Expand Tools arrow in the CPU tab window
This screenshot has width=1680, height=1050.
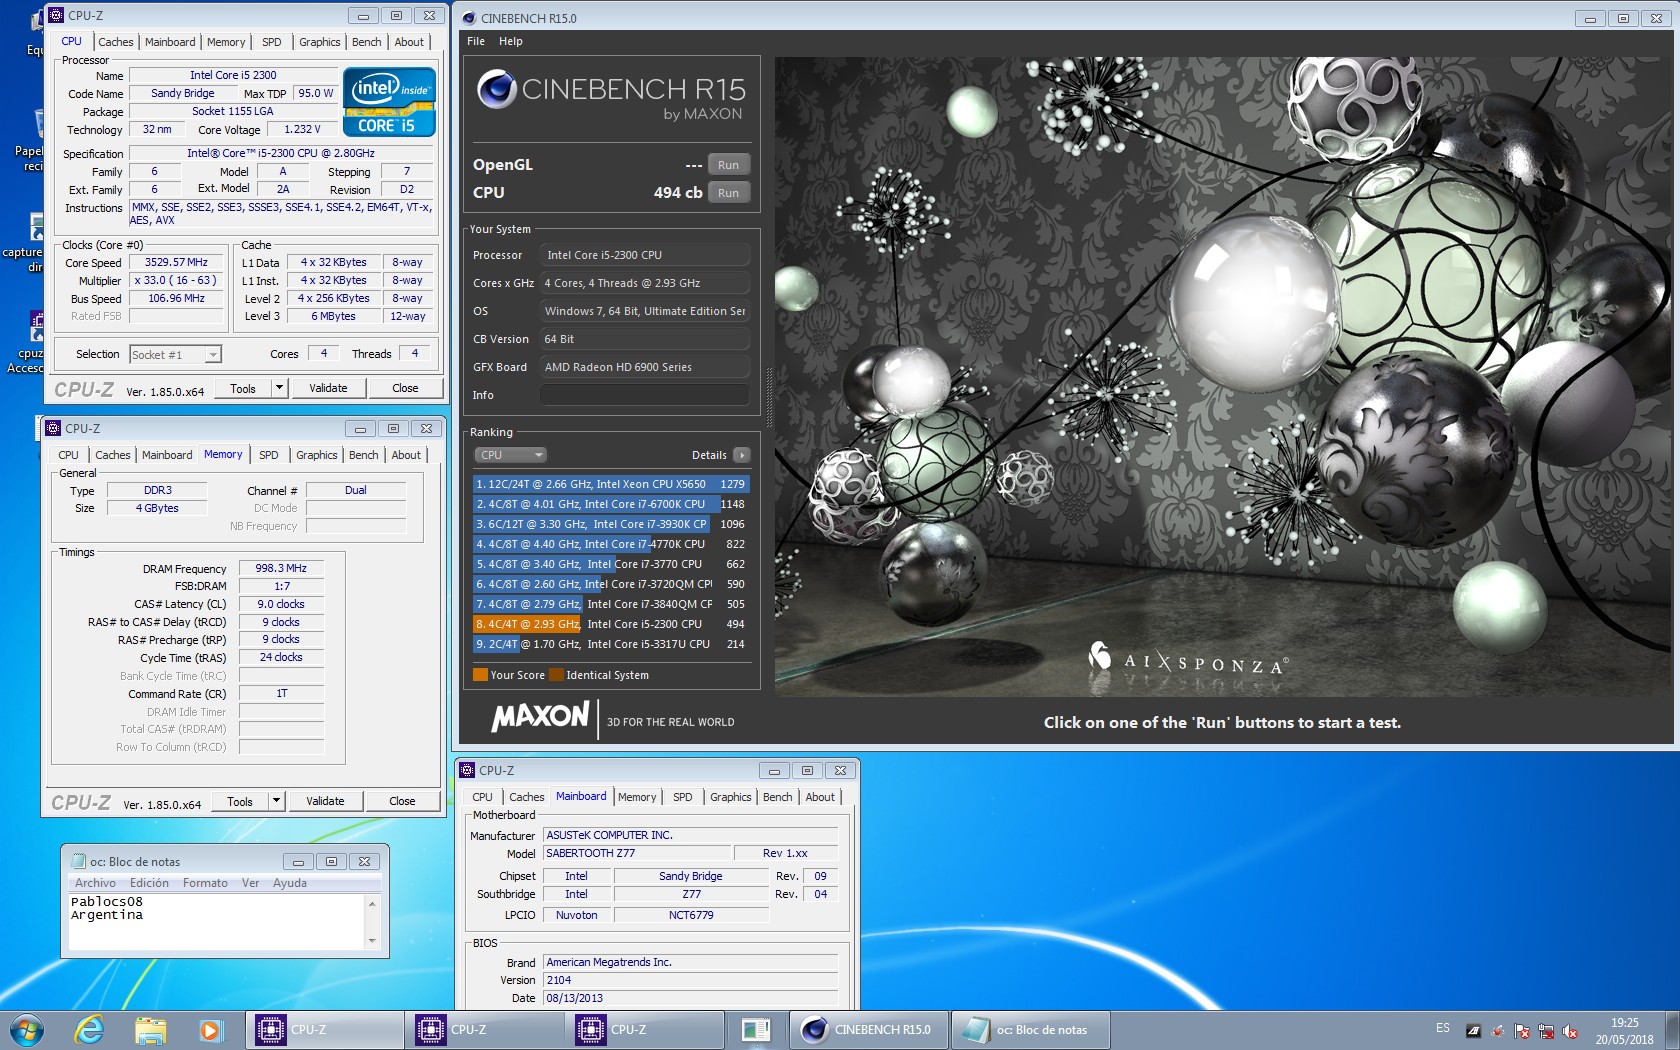click(279, 388)
